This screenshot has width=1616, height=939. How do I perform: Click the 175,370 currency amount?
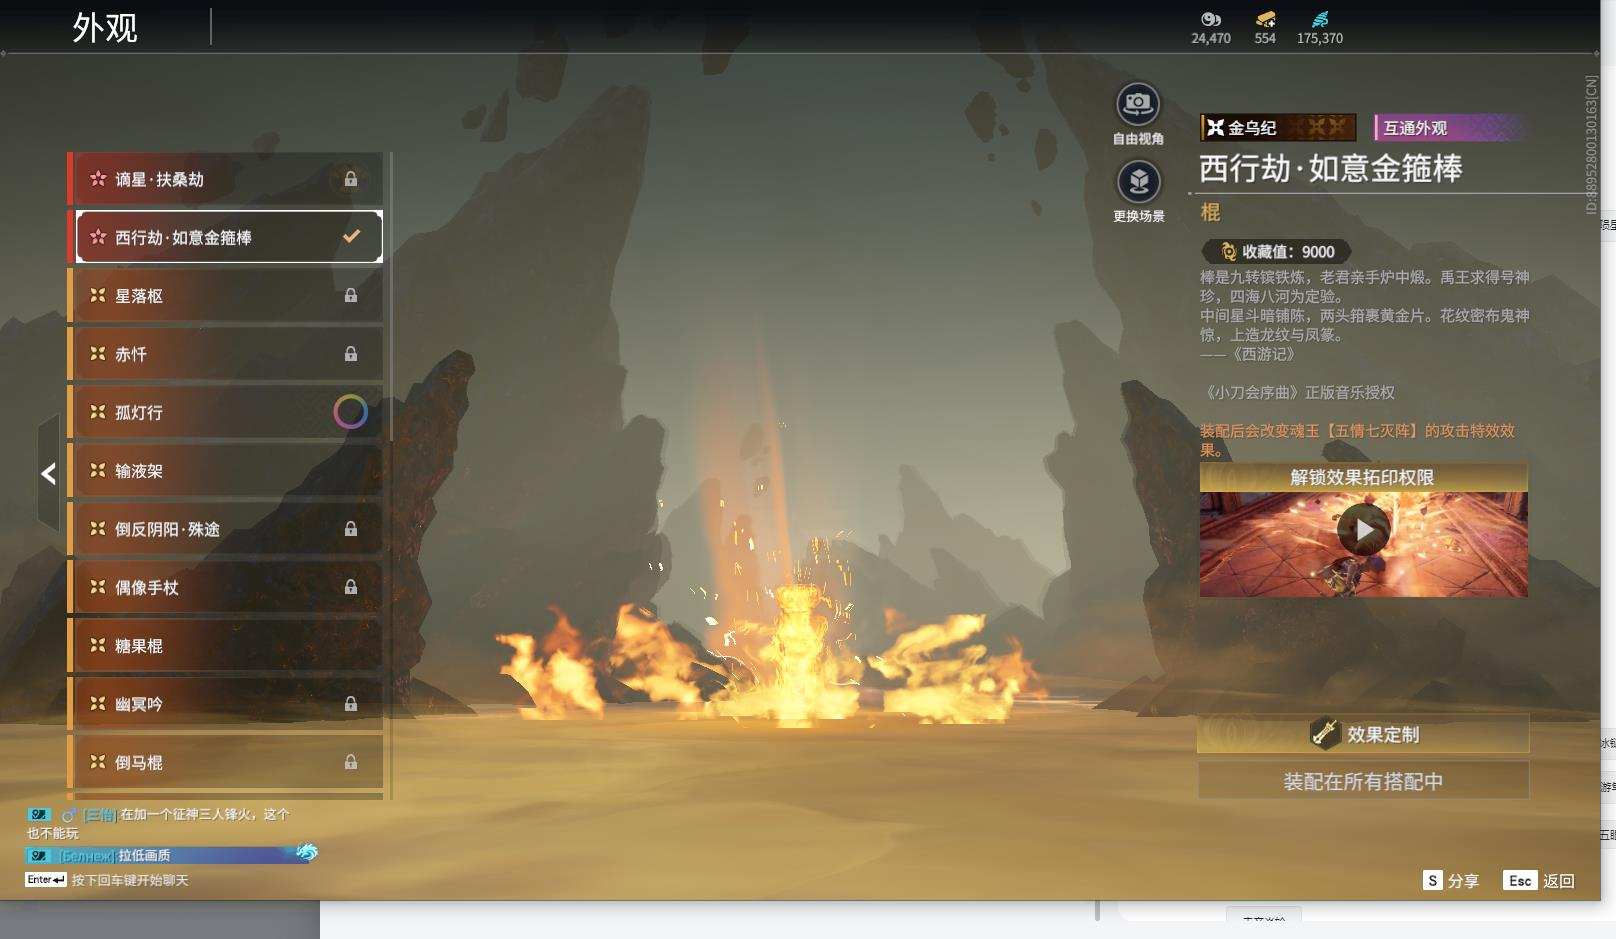pyautogui.click(x=1320, y=38)
